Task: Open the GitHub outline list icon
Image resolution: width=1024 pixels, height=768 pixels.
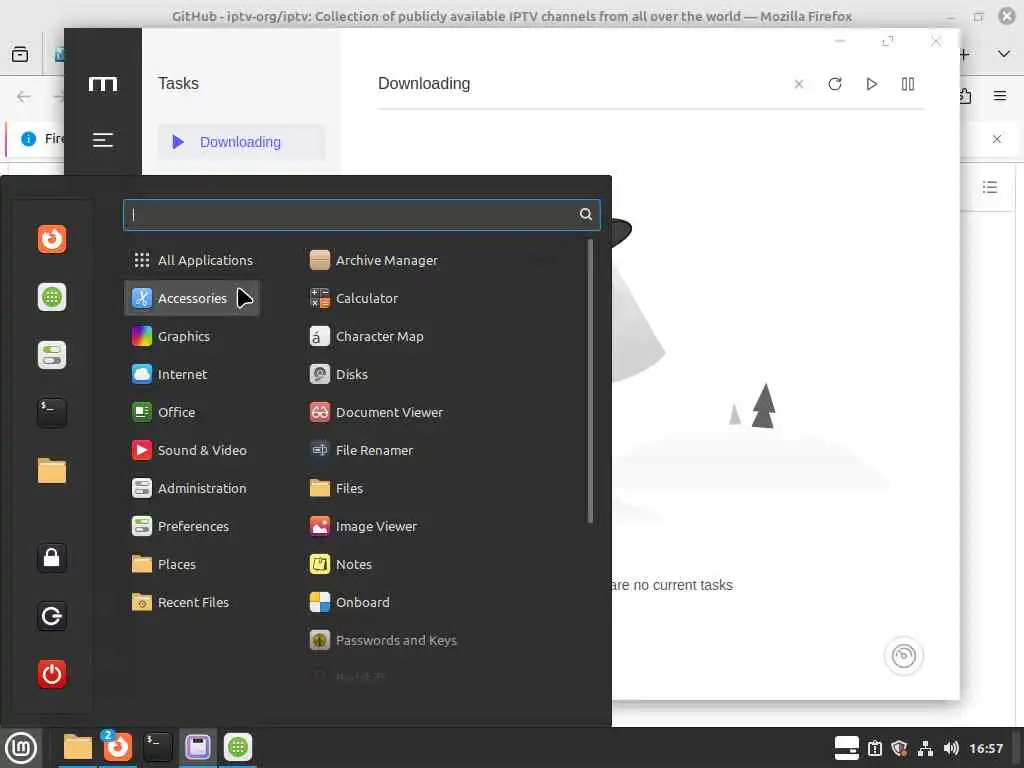Action: pos(990,187)
